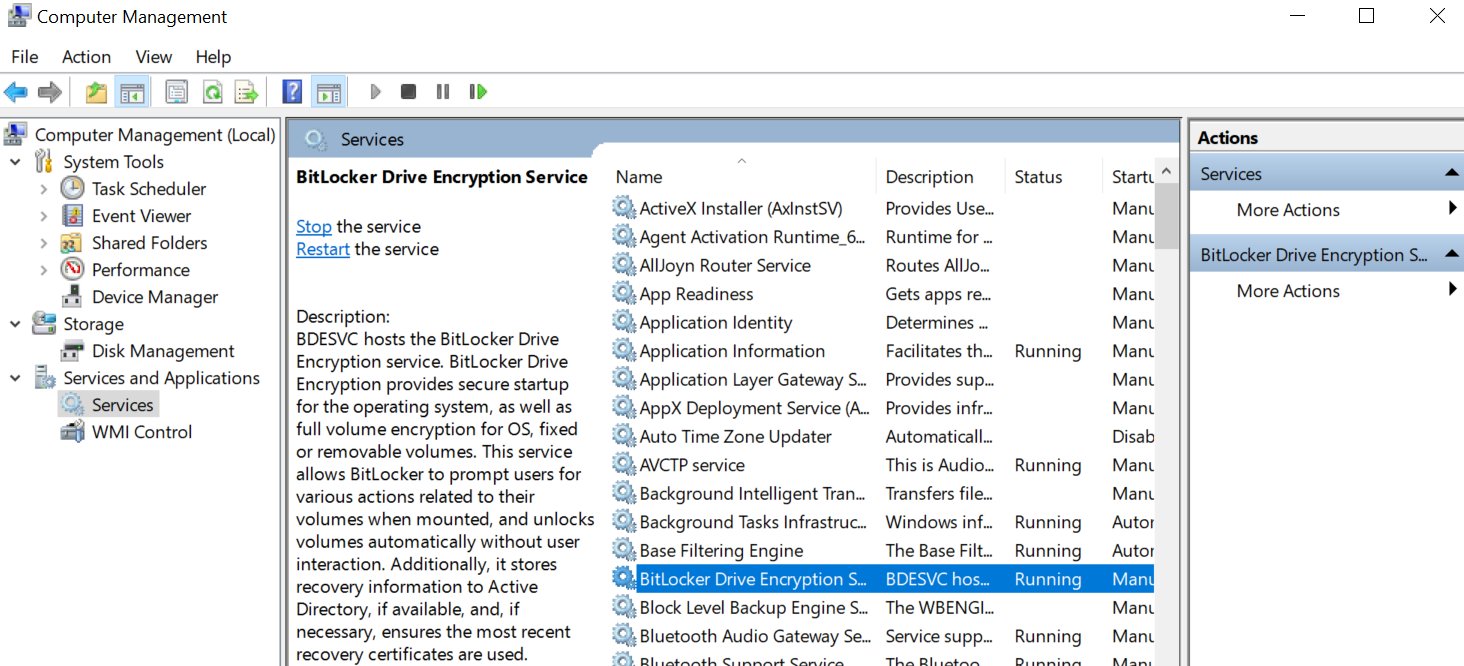Click the WMI Control icon
The image size is (1464, 666).
tap(72, 432)
